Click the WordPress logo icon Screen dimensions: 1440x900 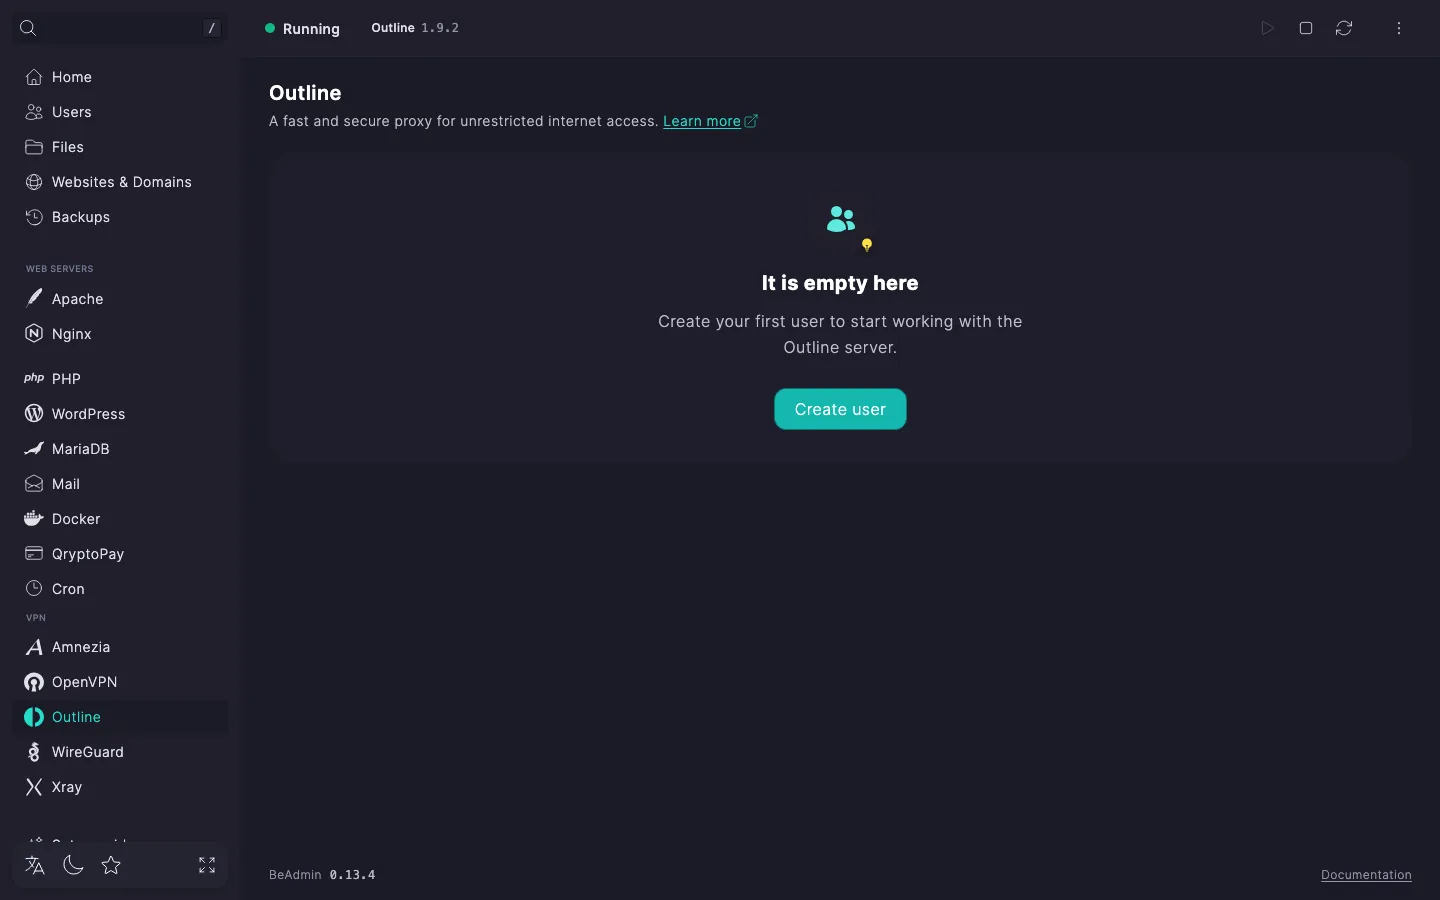34,414
